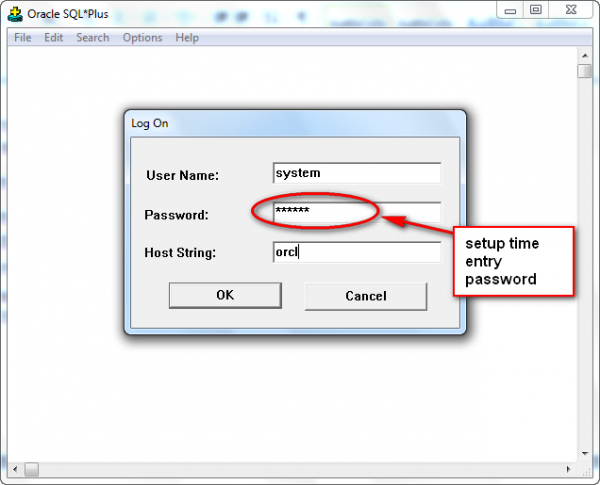Image resolution: width=600 pixels, height=485 pixels.
Task: Open the Search menu
Action: pyautogui.click(x=93, y=38)
